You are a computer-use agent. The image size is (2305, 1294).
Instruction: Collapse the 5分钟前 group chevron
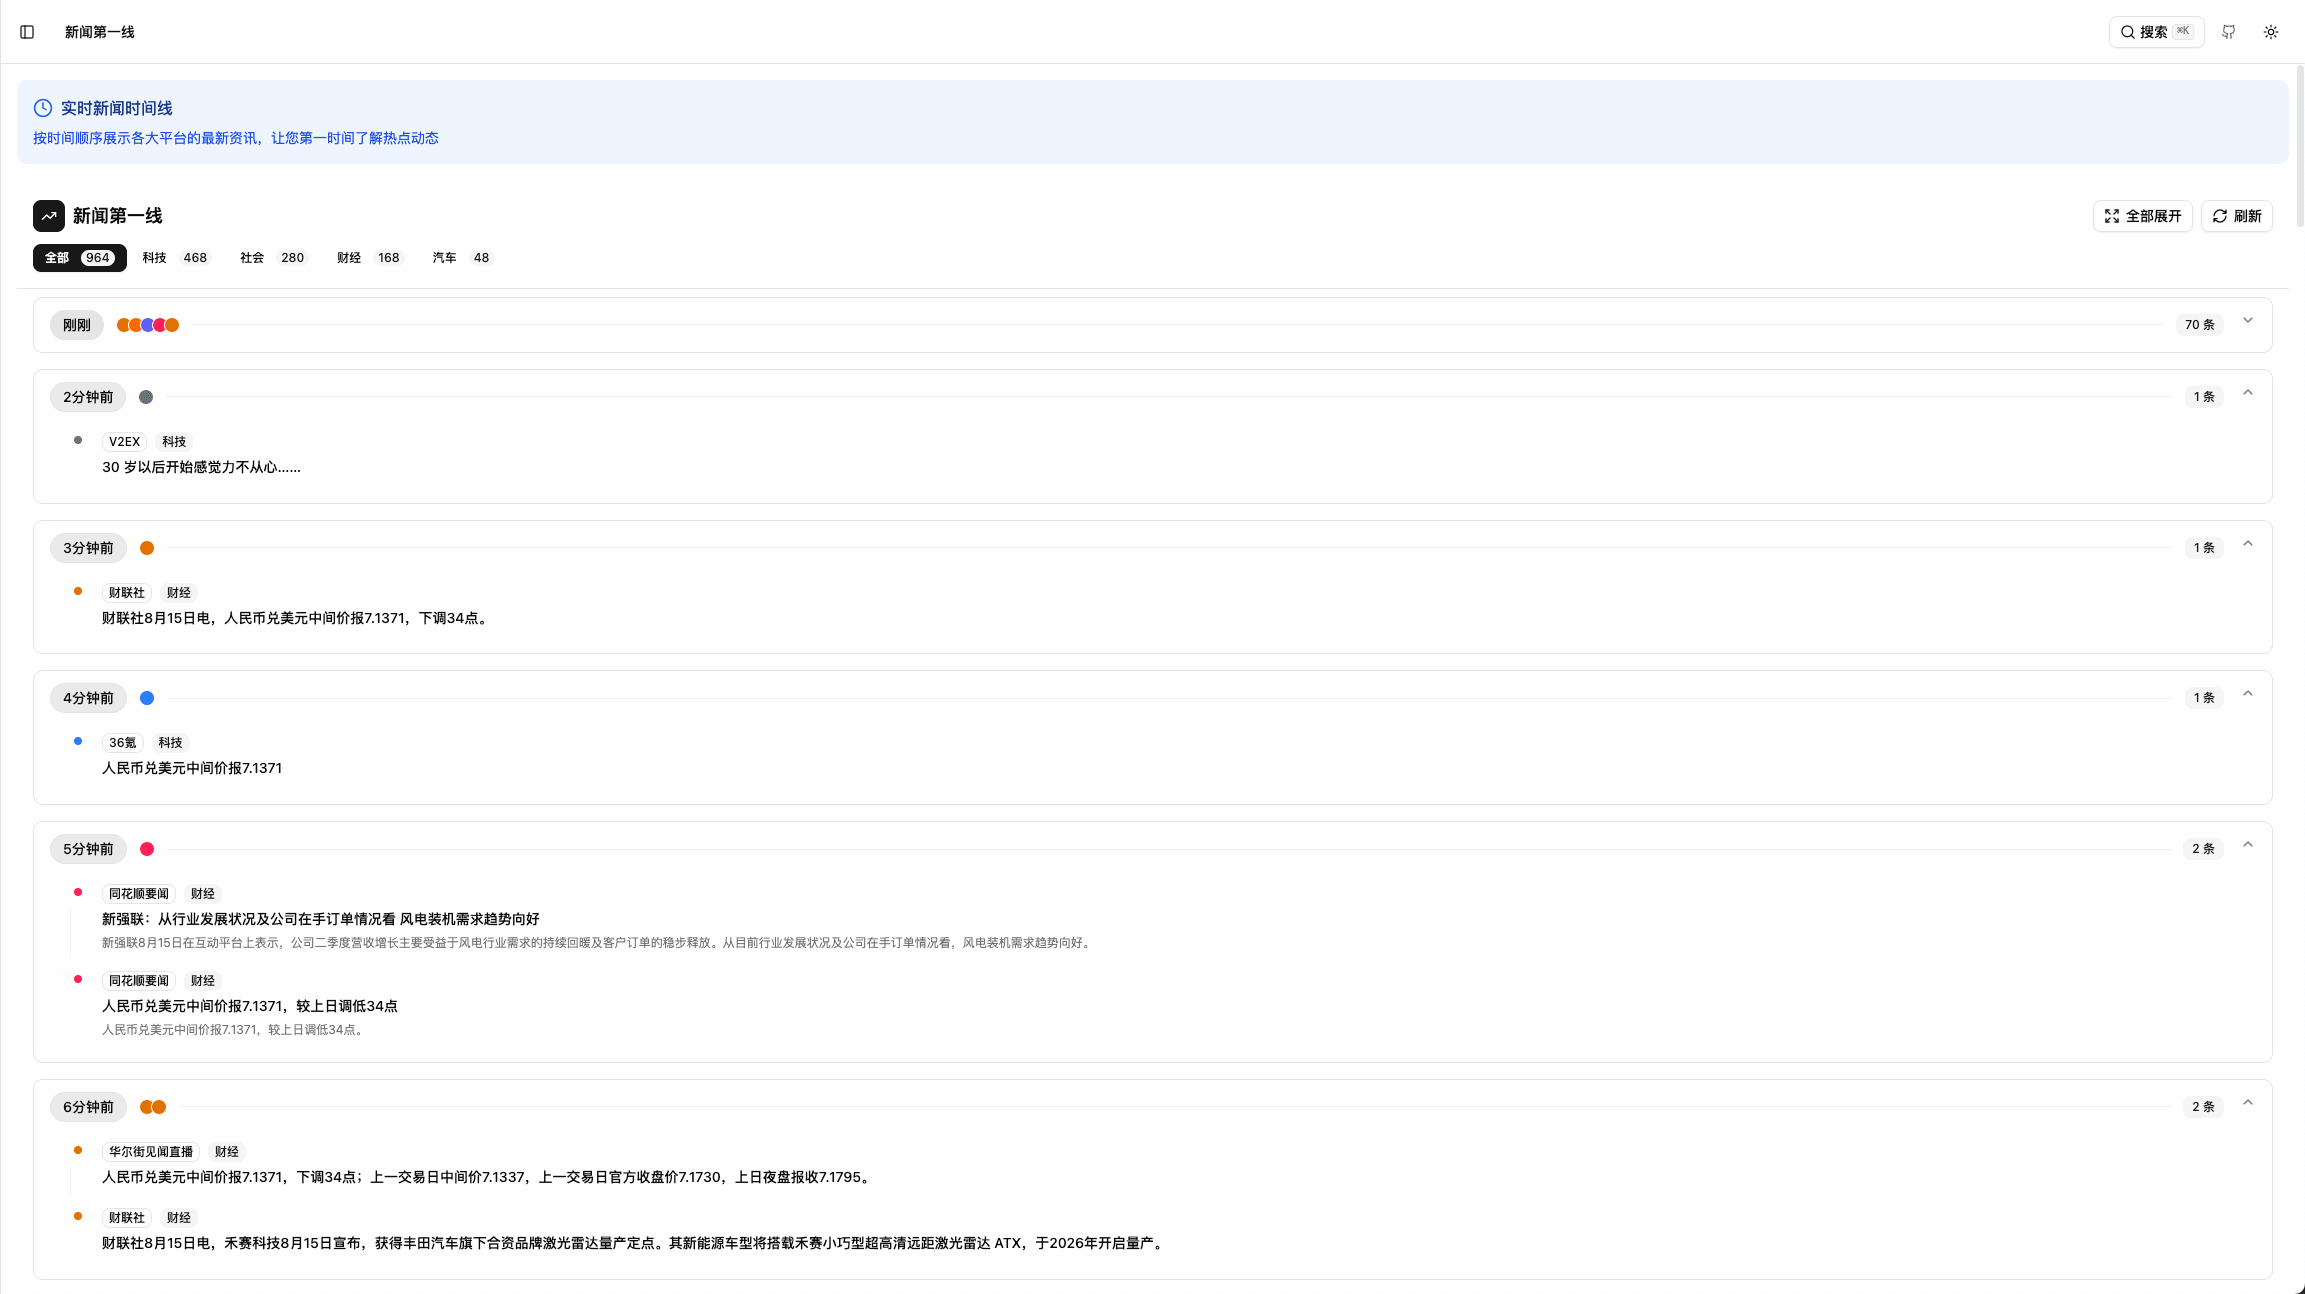pyautogui.click(x=2248, y=845)
